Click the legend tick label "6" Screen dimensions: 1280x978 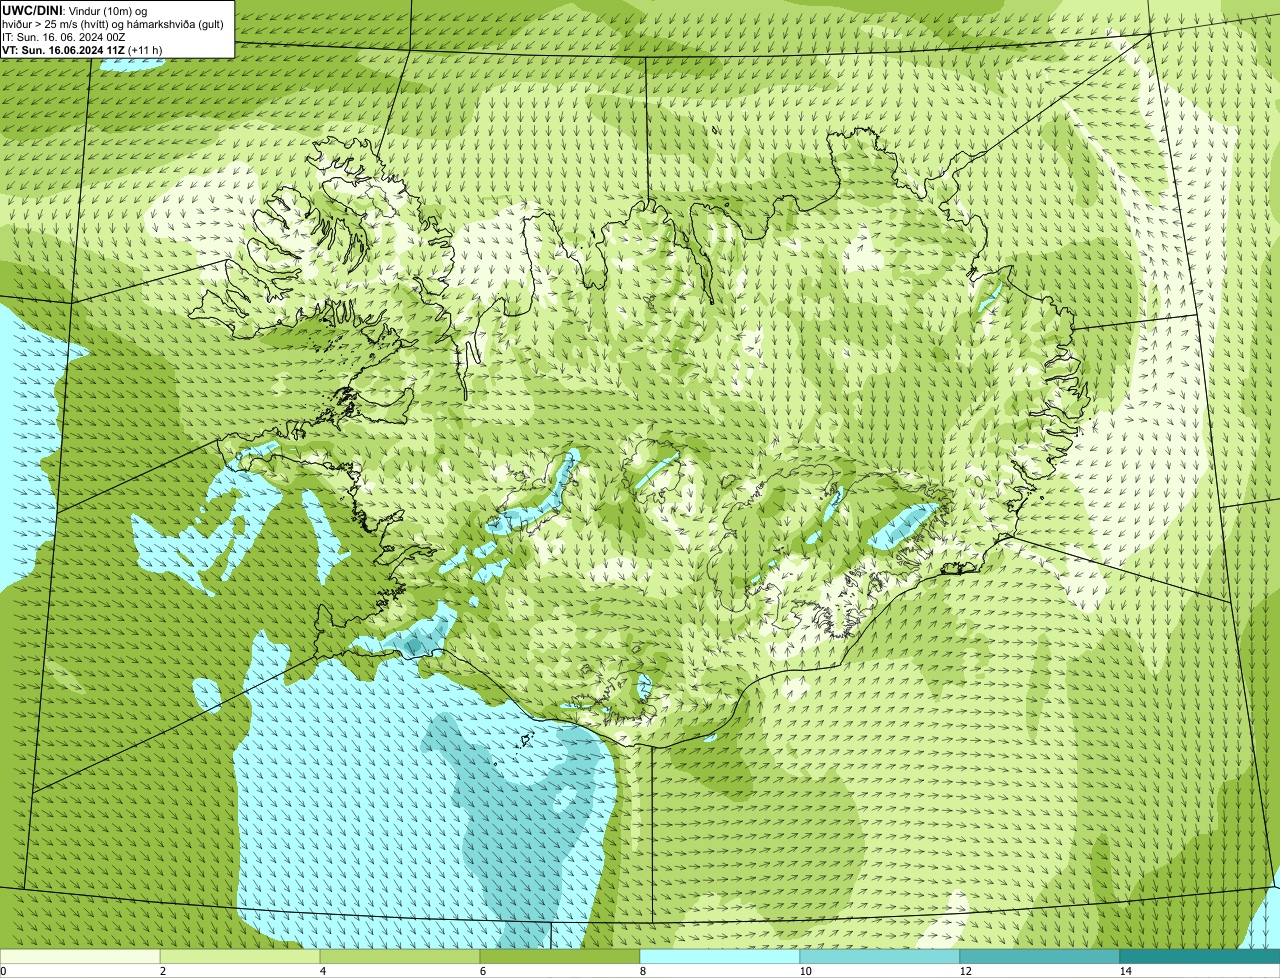click(482, 971)
